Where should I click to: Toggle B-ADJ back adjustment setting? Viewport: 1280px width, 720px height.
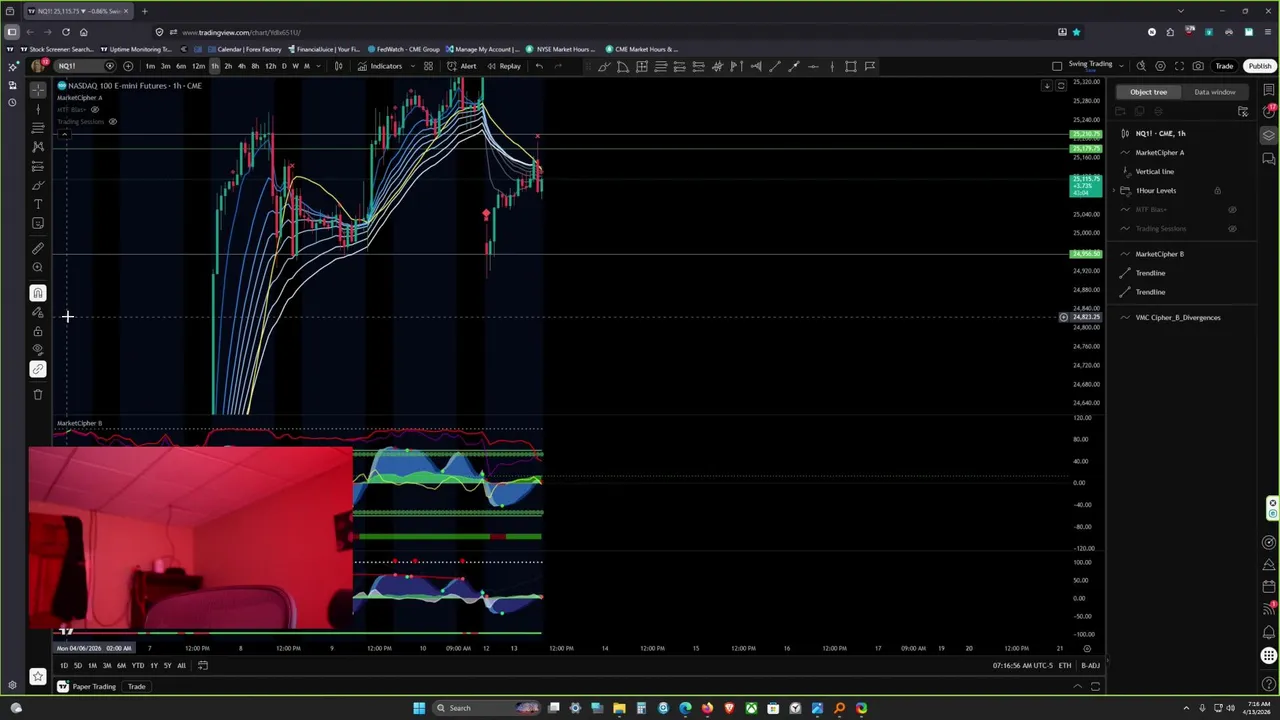(x=1090, y=665)
